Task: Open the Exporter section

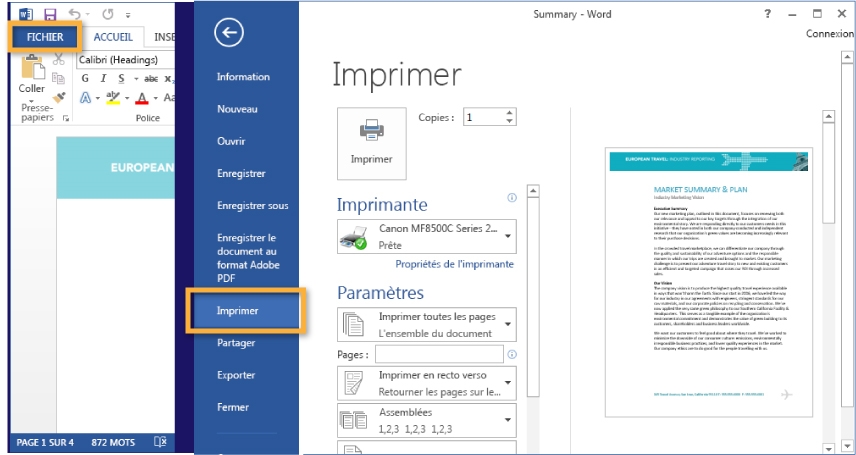Action: point(236,375)
